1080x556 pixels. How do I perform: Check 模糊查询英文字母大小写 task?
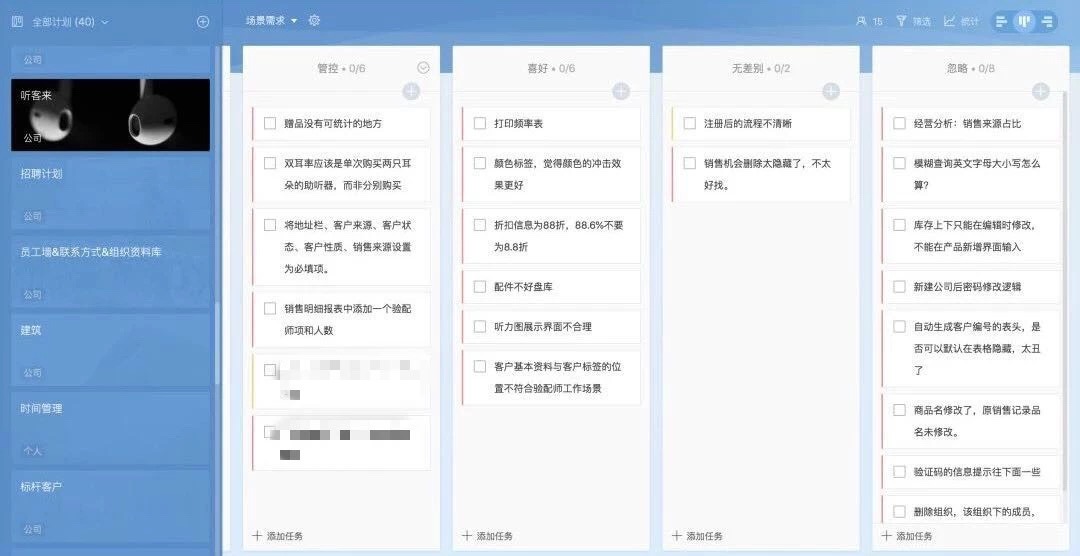(x=900, y=163)
